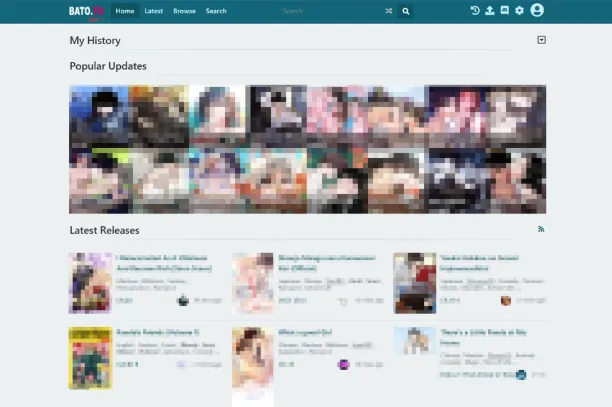Image resolution: width=612 pixels, height=407 pixels.
Task: Open the last cover in Popular Updates bottom row
Action: tap(516, 181)
